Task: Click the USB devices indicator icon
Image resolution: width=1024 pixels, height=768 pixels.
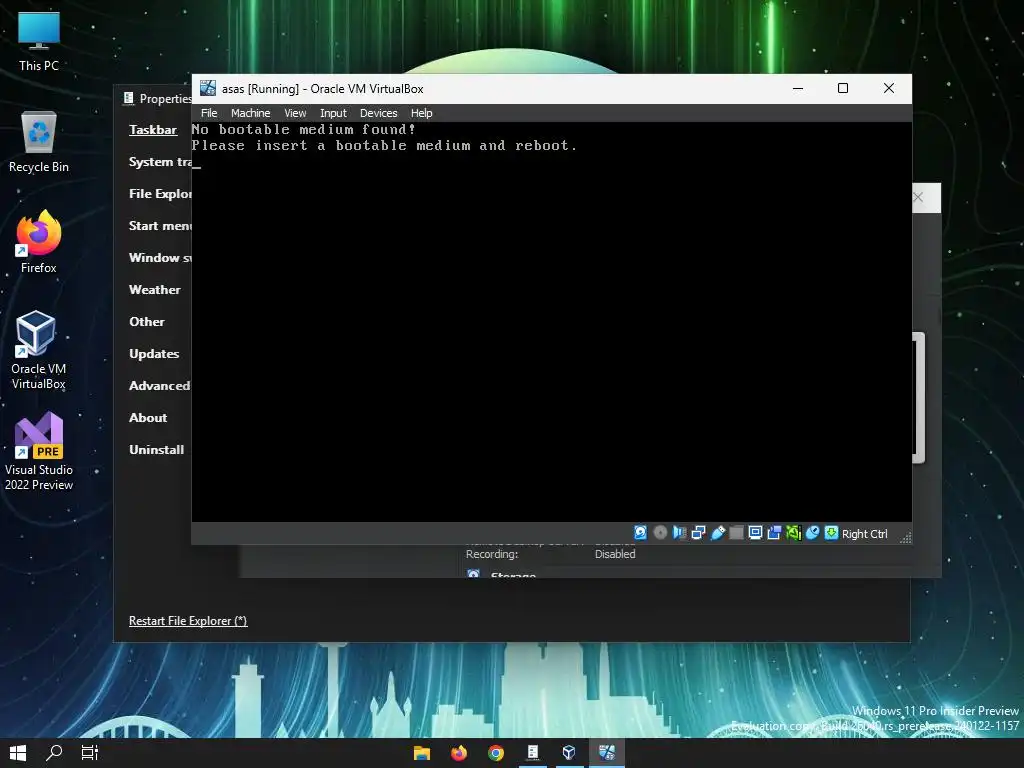Action: [717, 533]
